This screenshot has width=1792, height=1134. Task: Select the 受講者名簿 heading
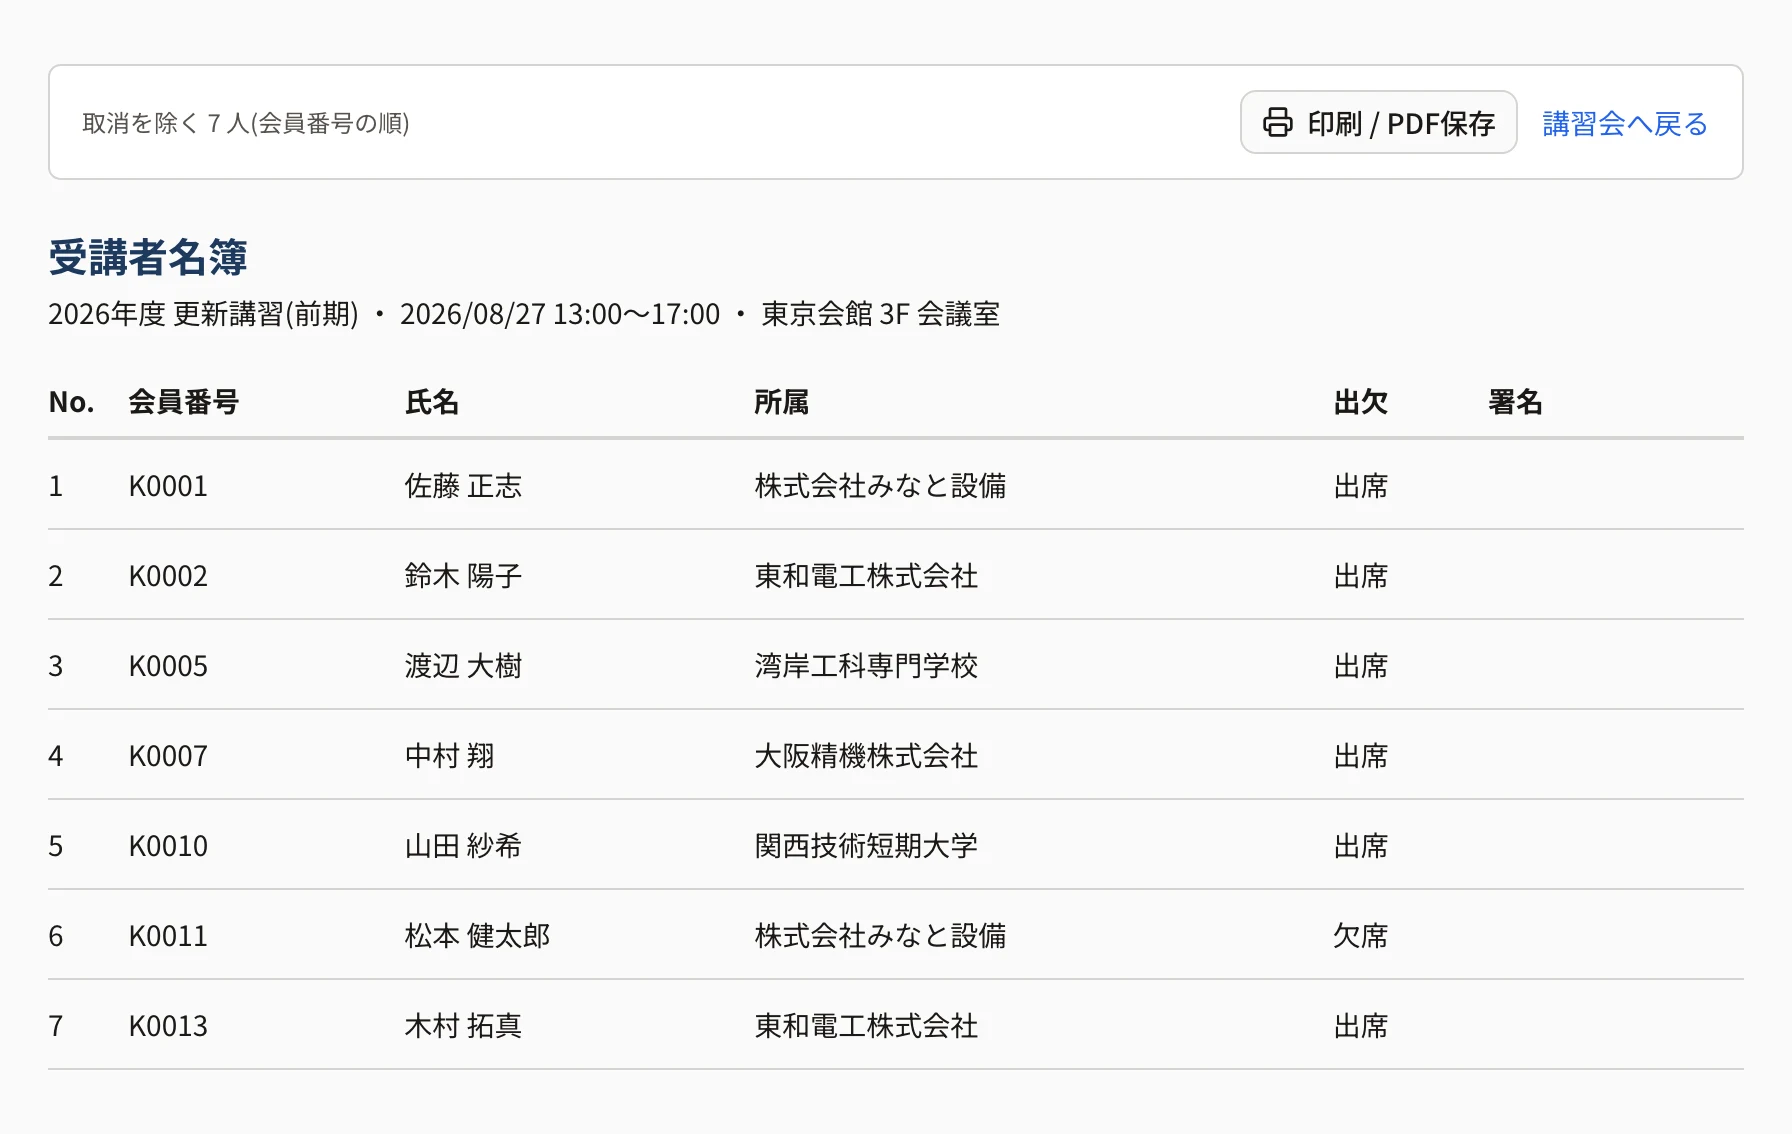pos(148,257)
